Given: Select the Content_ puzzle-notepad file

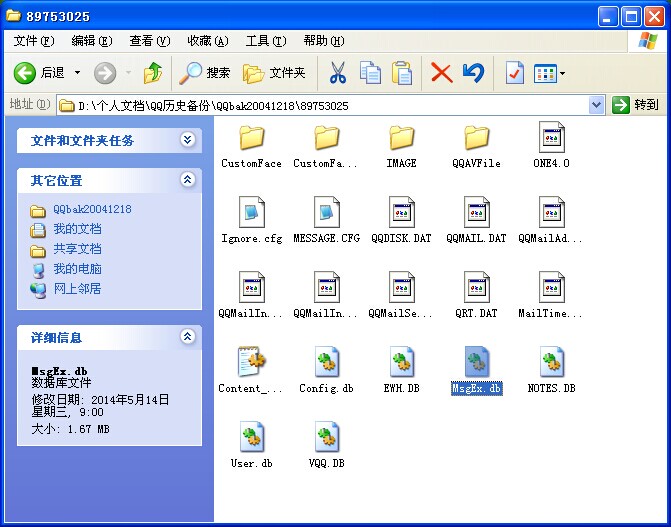Looking at the screenshot, I should [x=252, y=370].
